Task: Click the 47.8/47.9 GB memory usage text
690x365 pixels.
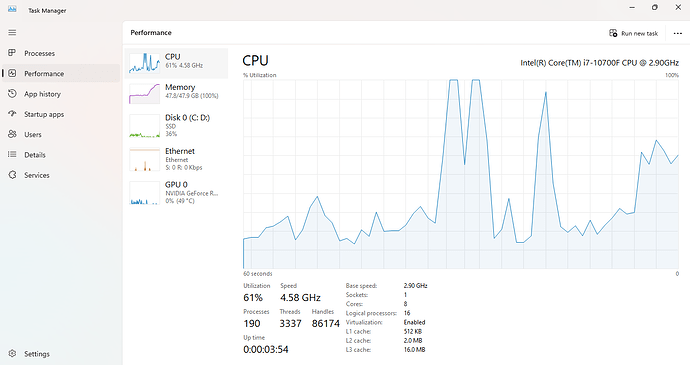Action: tap(192, 96)
